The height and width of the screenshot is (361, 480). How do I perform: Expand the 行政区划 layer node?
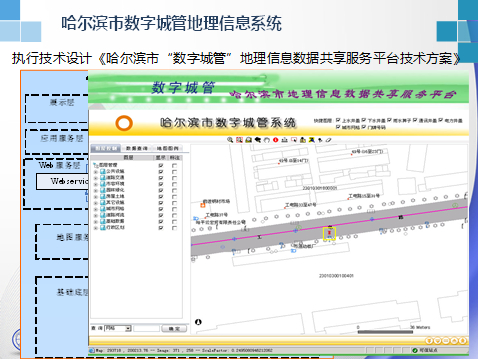(96, 228)
